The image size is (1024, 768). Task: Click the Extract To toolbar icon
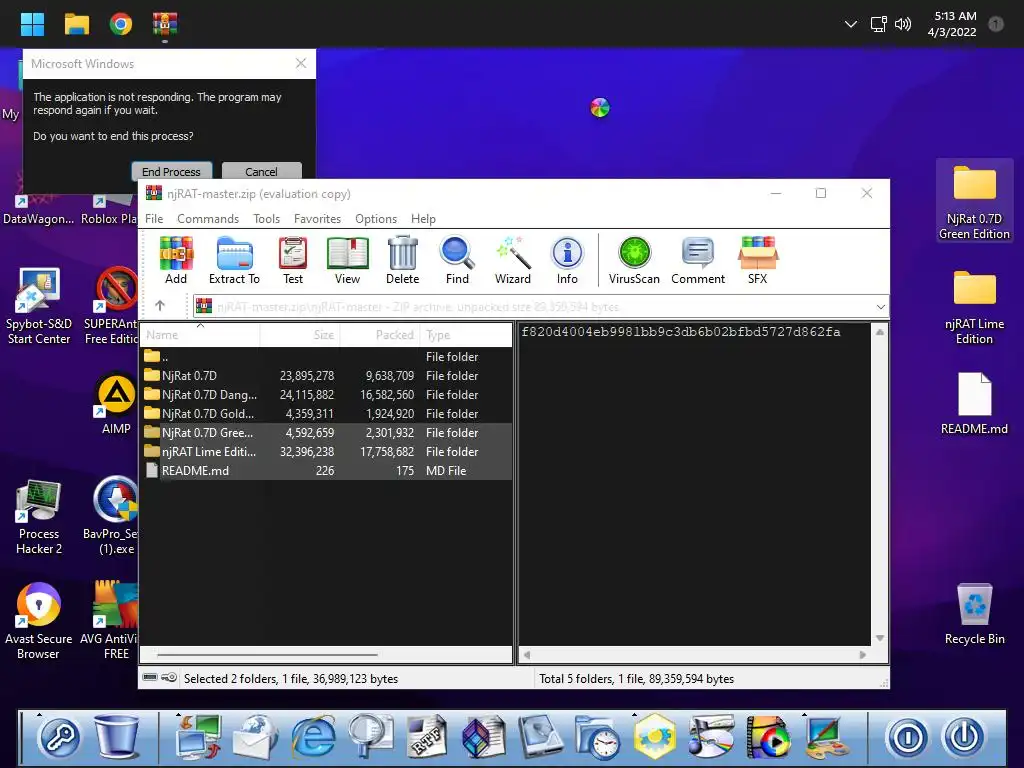pos(234,260)
